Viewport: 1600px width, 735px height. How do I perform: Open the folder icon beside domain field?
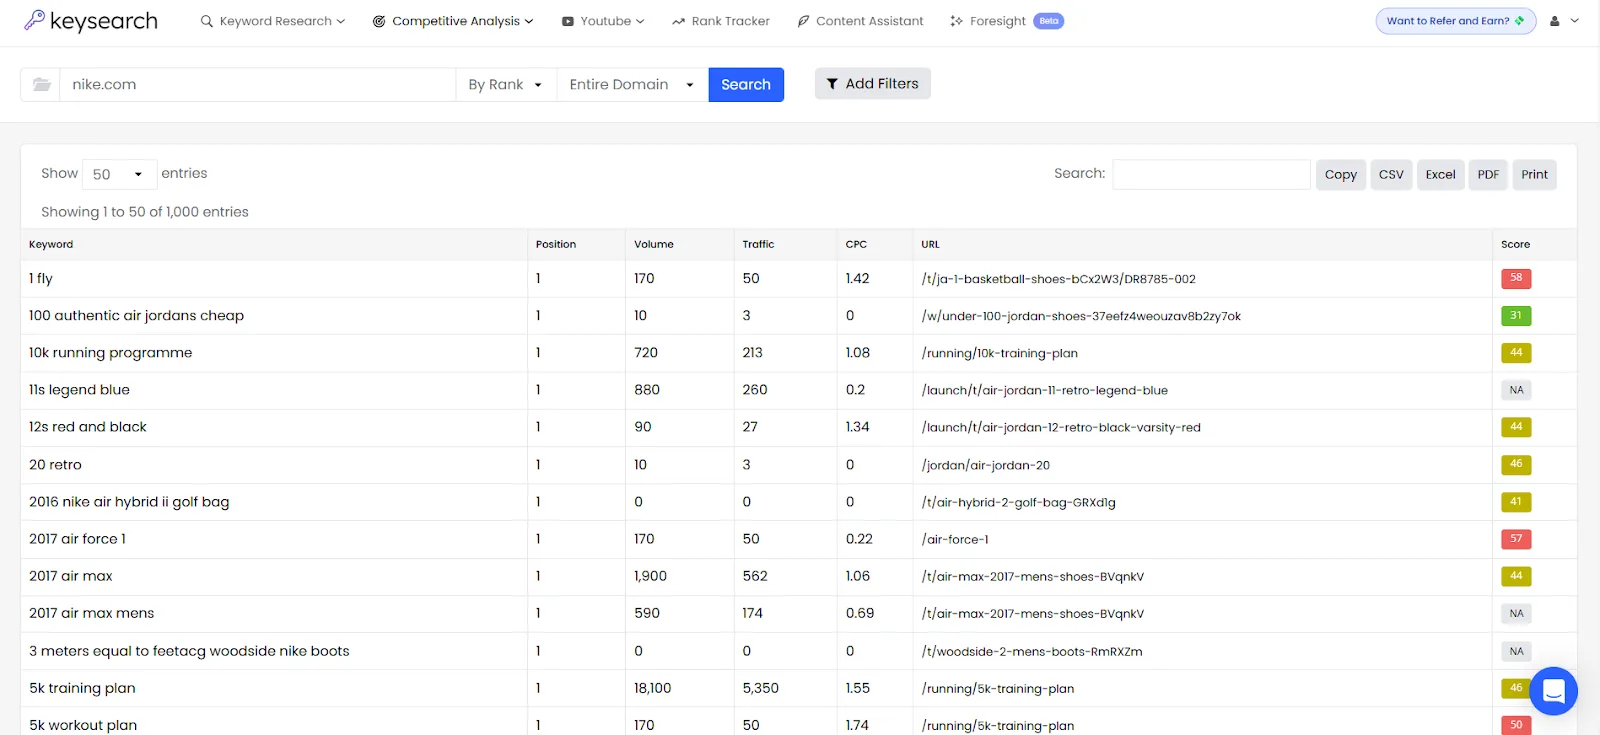point(41,84)
